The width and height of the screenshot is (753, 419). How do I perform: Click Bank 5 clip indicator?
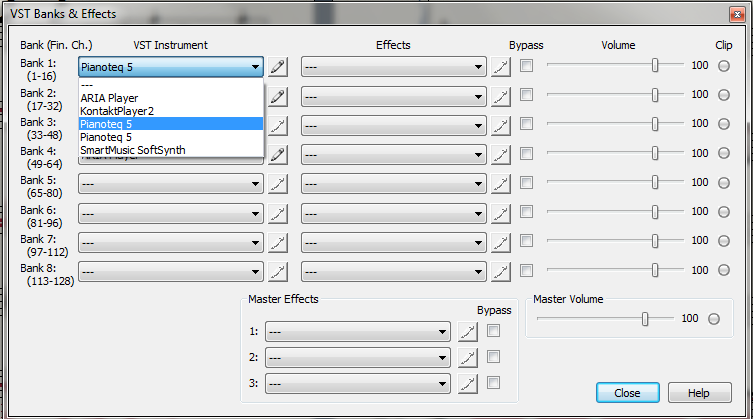coord(724,183)
